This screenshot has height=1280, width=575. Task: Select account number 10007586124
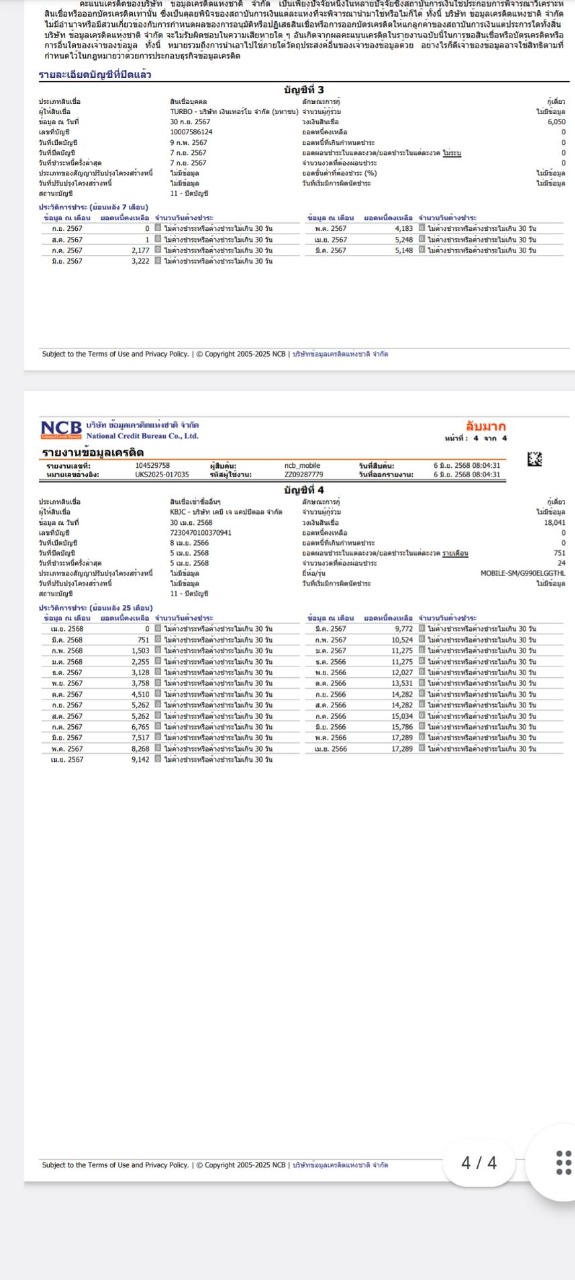pyautogui.click(x=191, y=131)
